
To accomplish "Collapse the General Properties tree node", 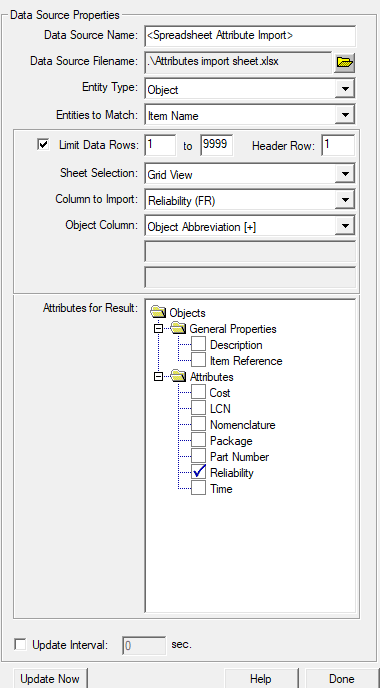I will 158,329.
